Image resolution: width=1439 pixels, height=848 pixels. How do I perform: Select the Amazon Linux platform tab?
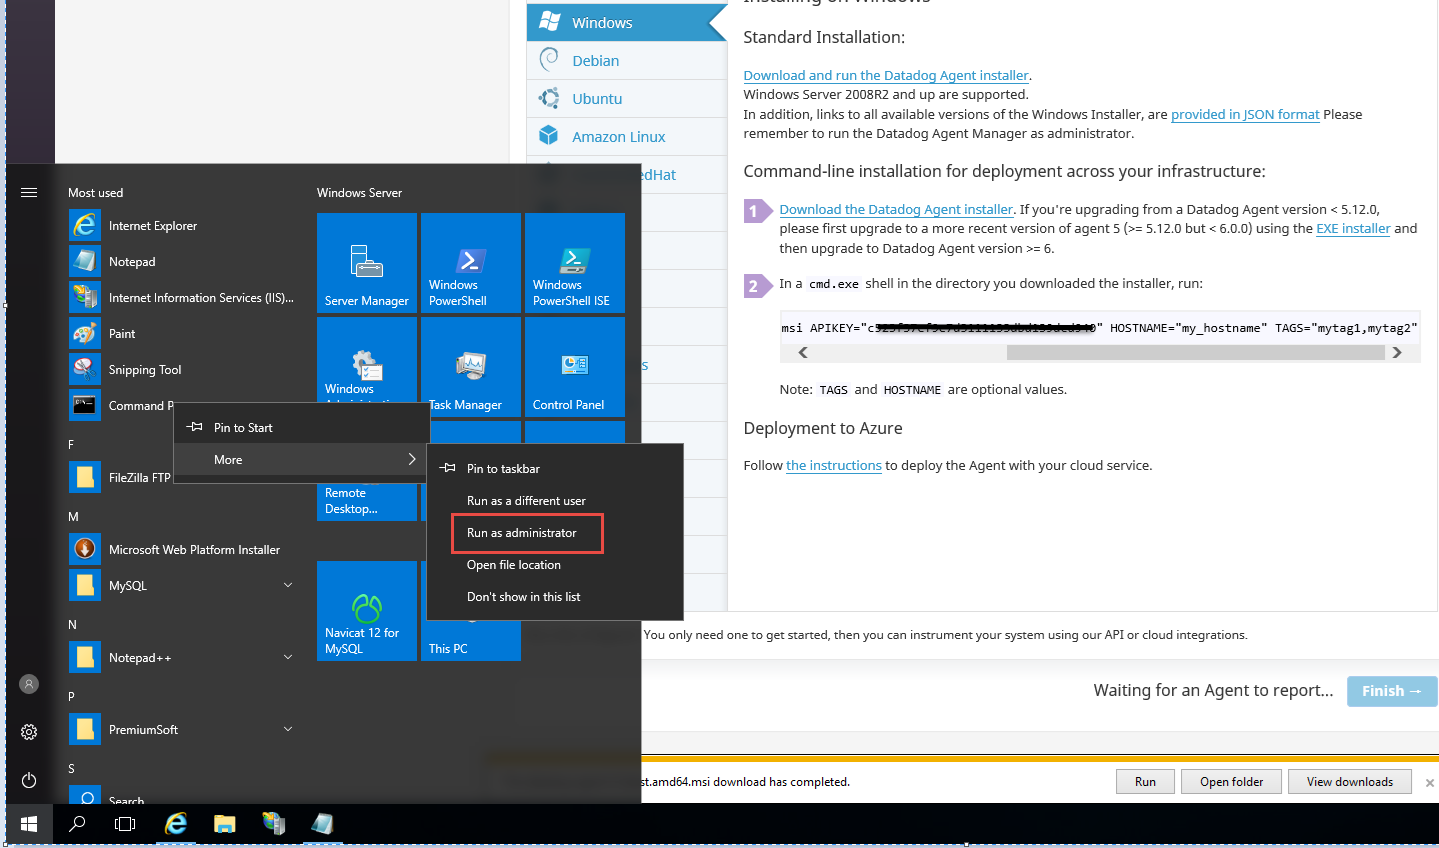click(x=627, y=137)
